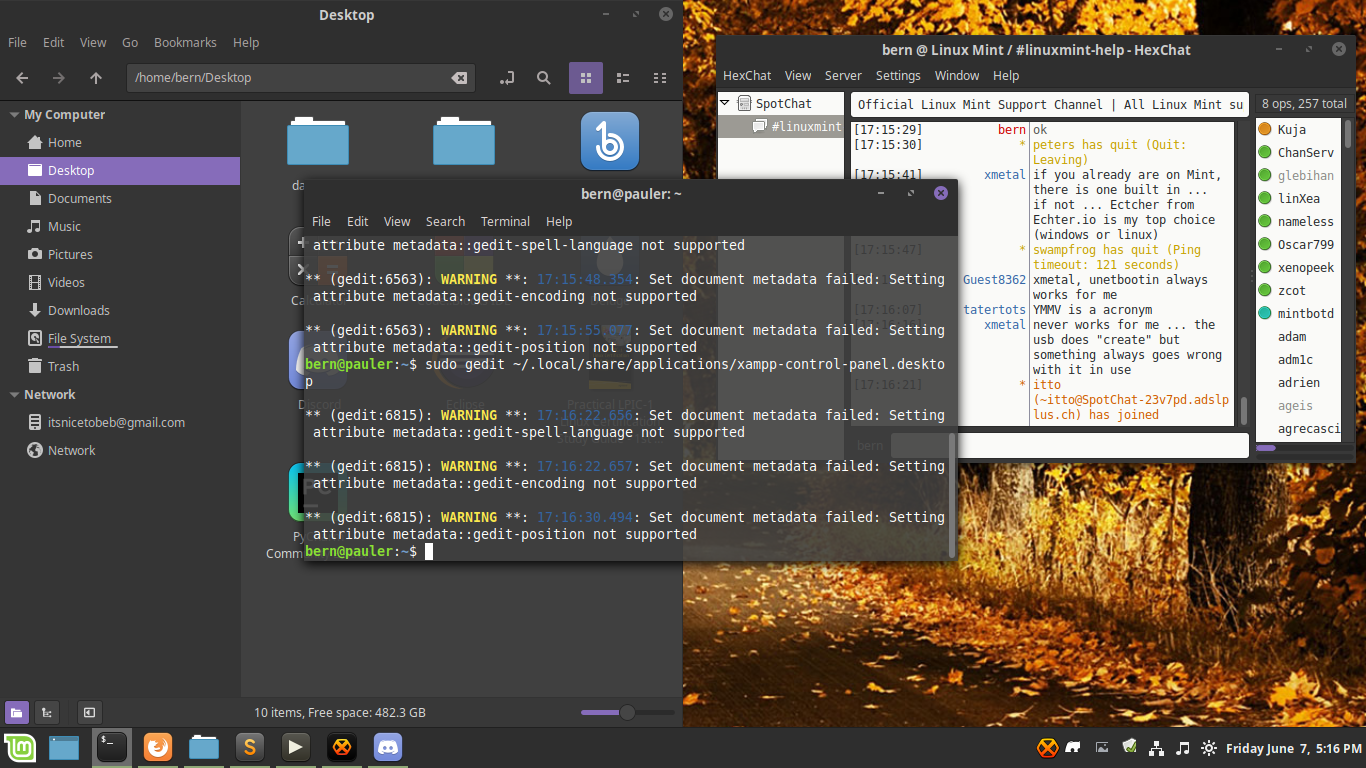Image resolution: width=1366 pixels, height=768 pixels.
Task: Collapse the Network section in sidebar
Action: [14, 395]
